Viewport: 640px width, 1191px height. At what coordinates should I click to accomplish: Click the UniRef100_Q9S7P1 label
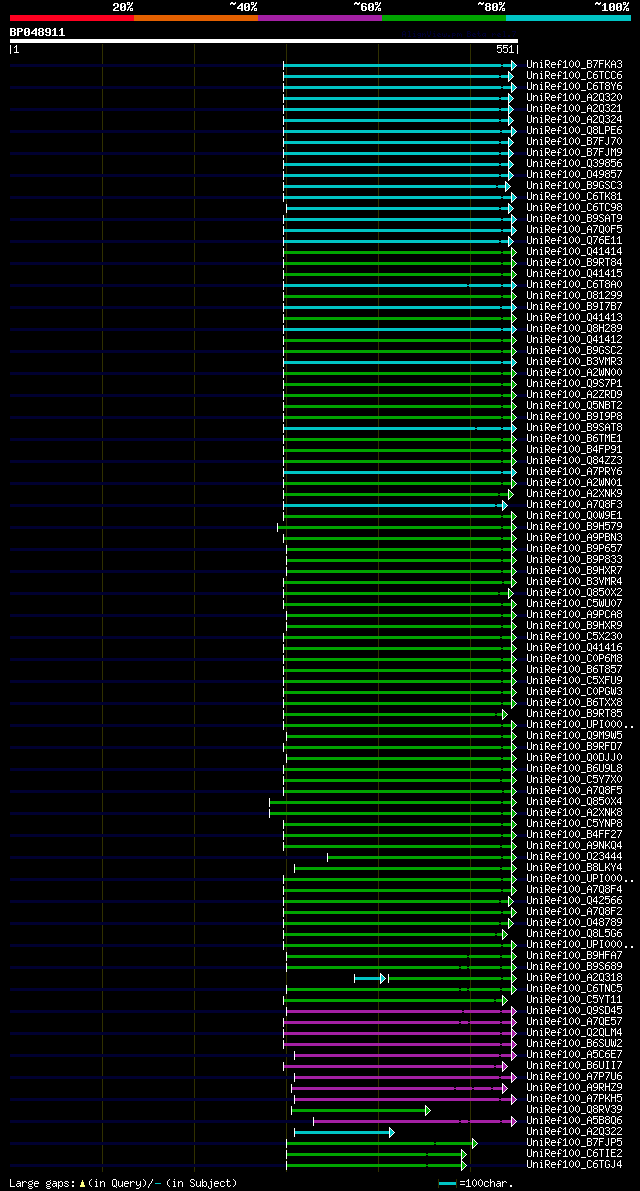[574, 384]
